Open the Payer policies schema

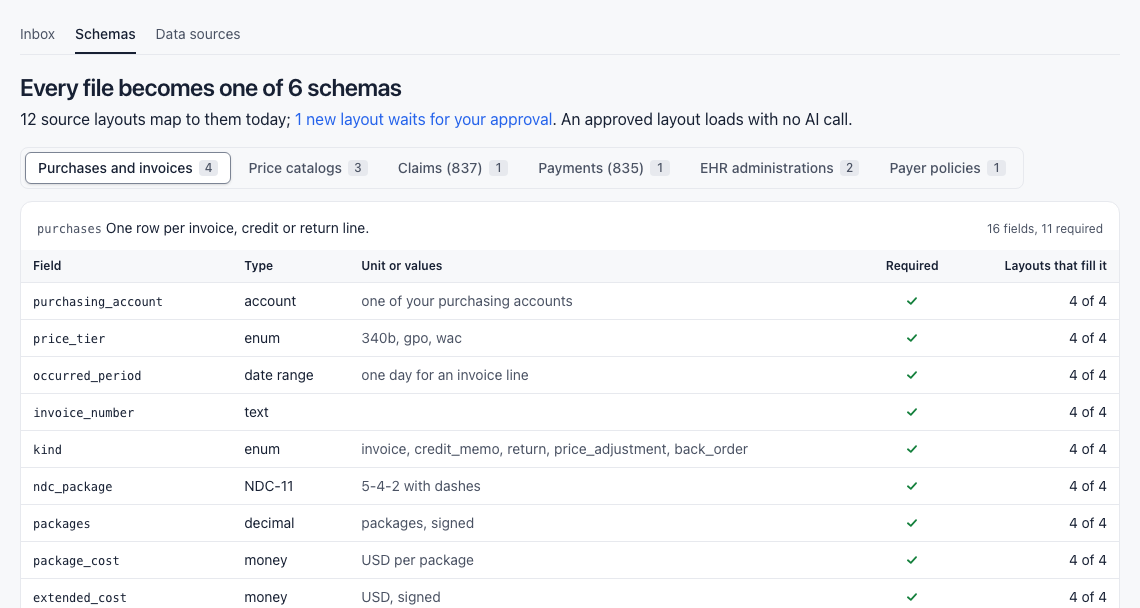click(947, 168)
